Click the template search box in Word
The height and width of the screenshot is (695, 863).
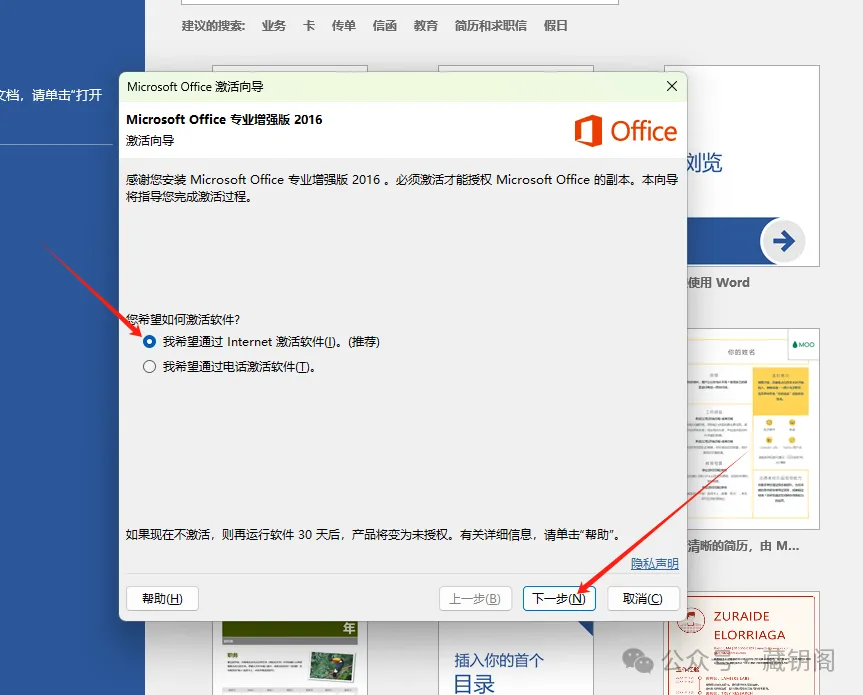[400, 2]
